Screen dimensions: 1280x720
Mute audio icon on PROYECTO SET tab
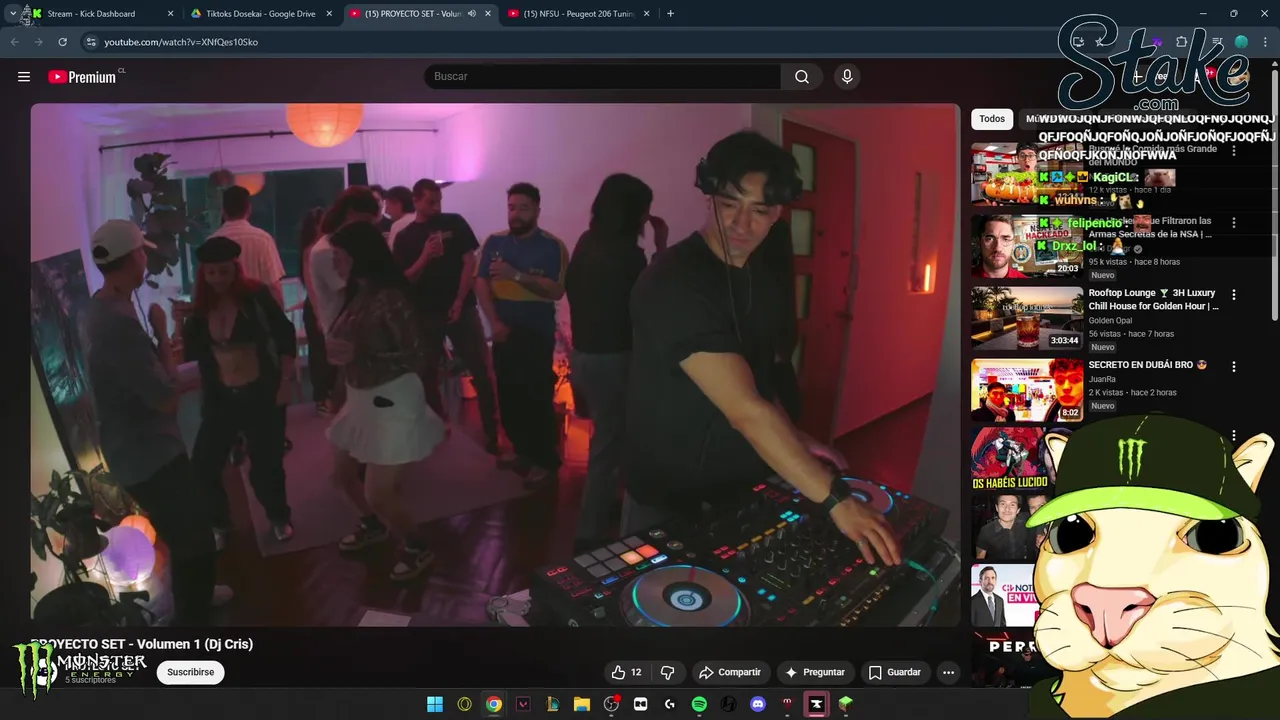coord(472,14)
